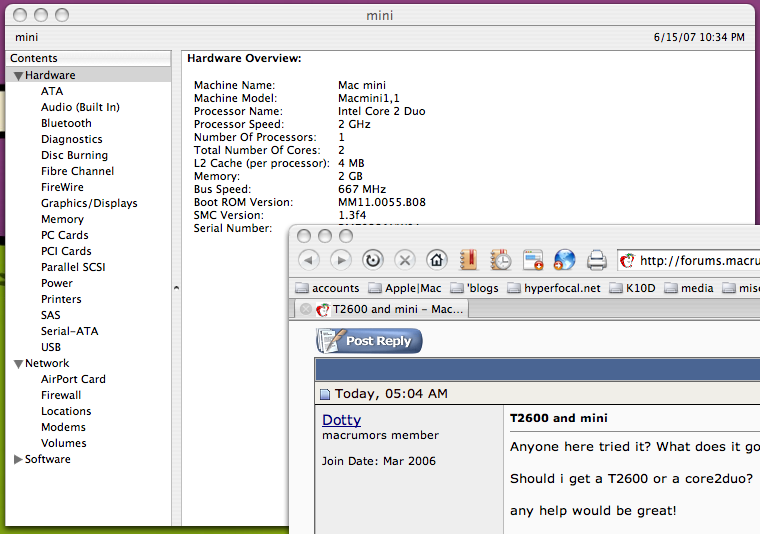Viewport: 760px width, 534px height.
Task: Click the globe toolbar icon
Action: coord(565,260)
